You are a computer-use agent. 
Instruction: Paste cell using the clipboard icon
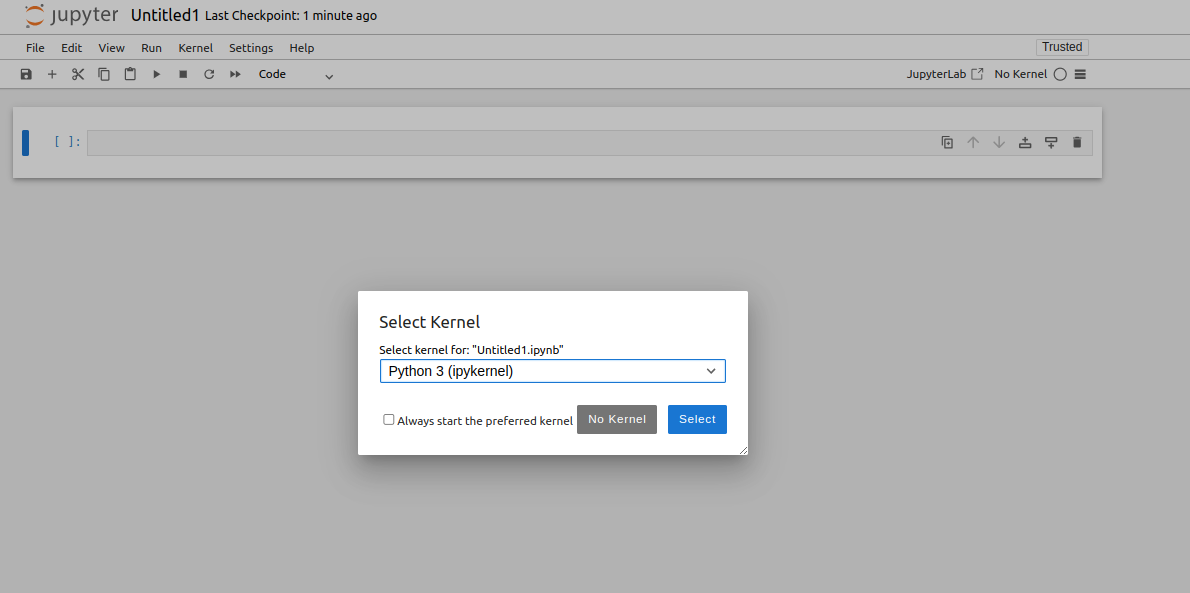pyautogui.click(x=130, y=74)
